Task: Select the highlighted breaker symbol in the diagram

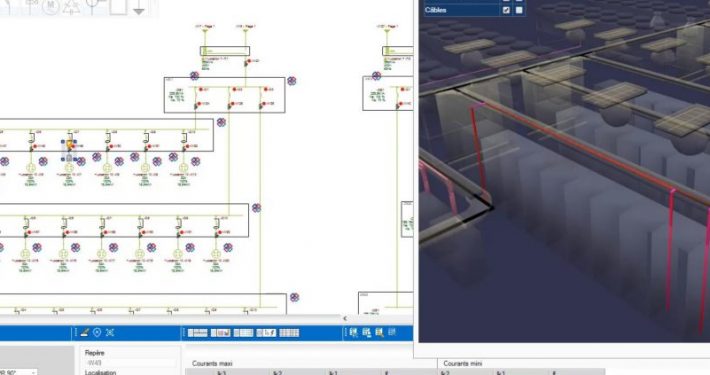Action: point(69,151)
